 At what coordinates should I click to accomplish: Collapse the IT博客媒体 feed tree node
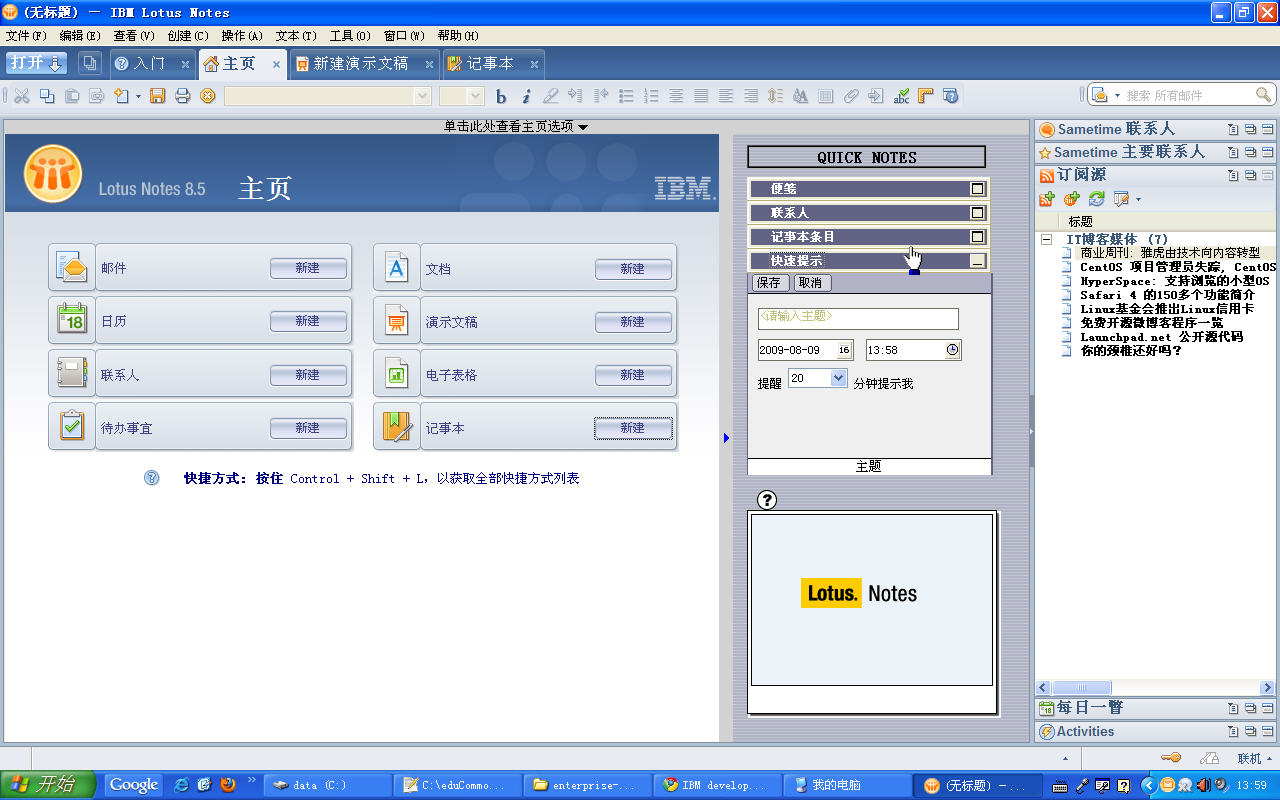click(x=1046, y=240)
